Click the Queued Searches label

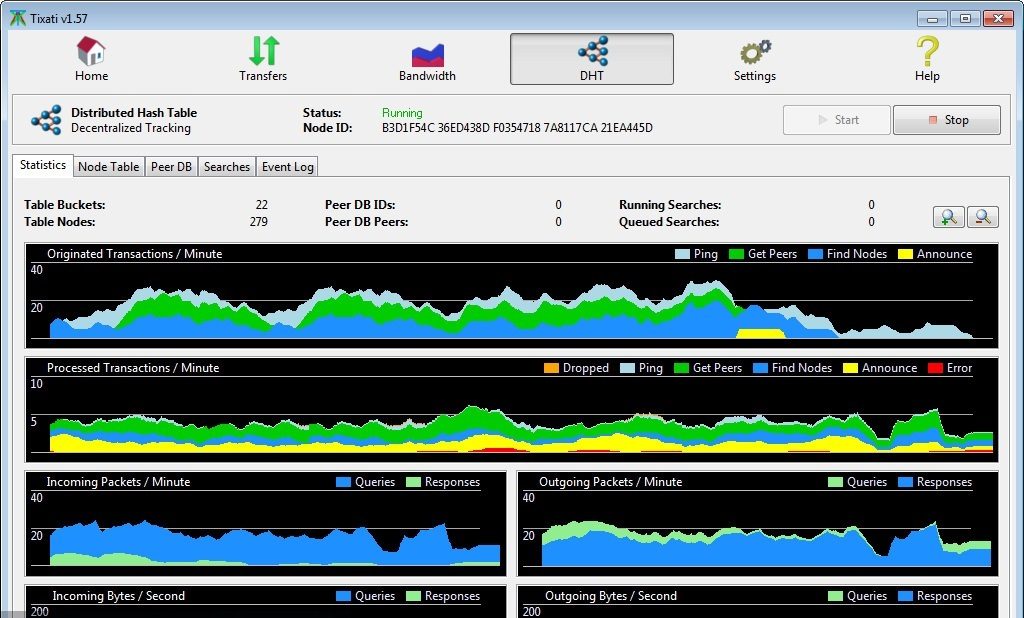click(669, 221)
